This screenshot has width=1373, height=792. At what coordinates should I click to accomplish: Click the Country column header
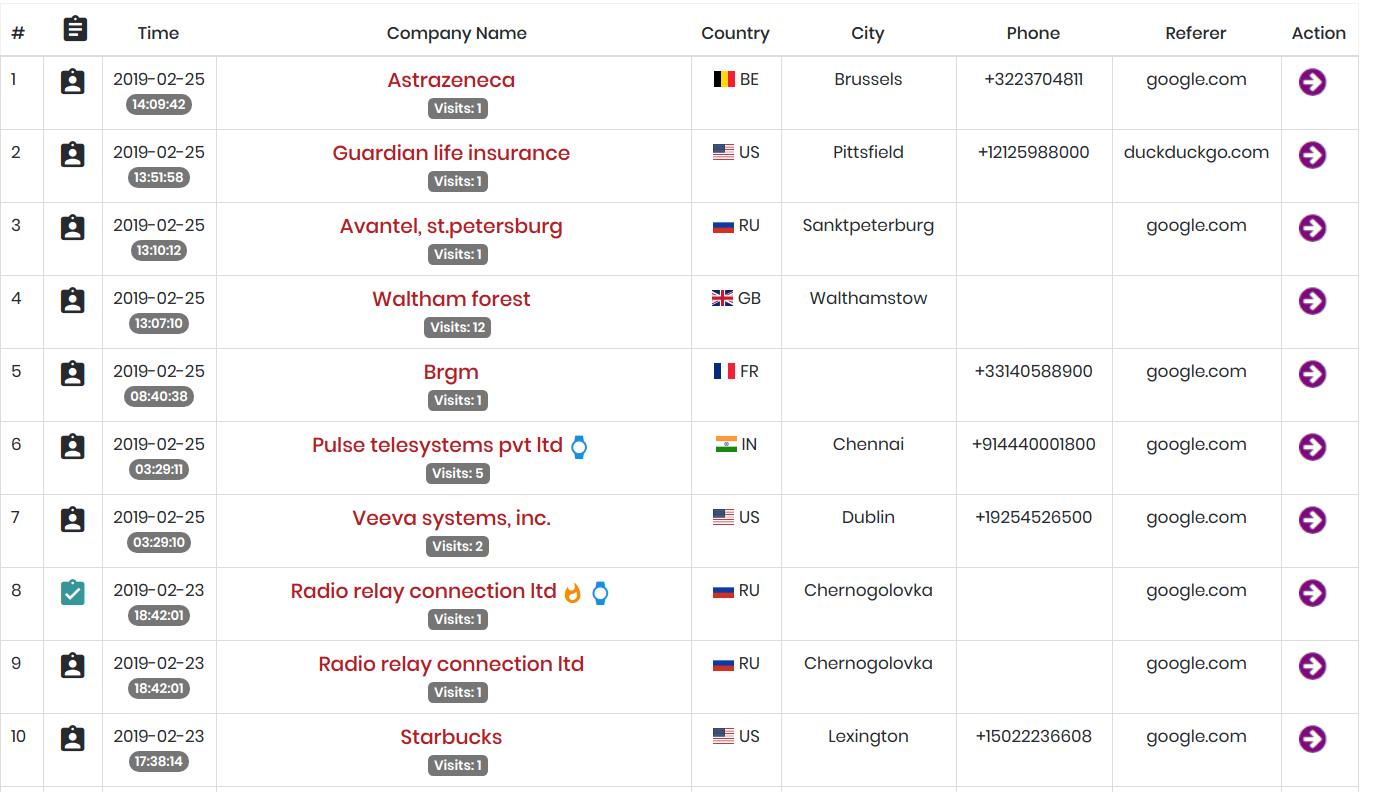coord(735,33)
